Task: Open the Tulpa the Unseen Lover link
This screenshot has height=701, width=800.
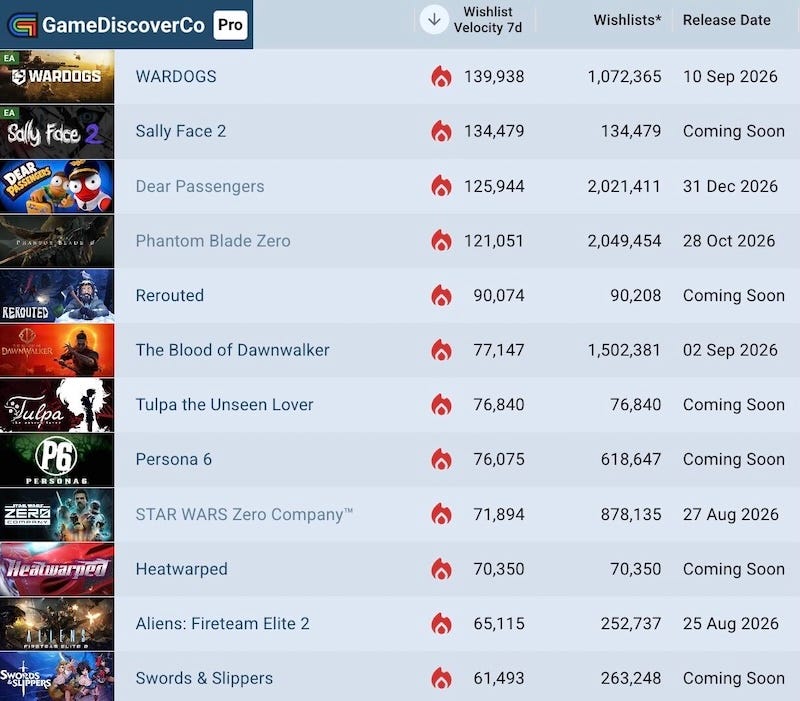Action: point(224,405)
